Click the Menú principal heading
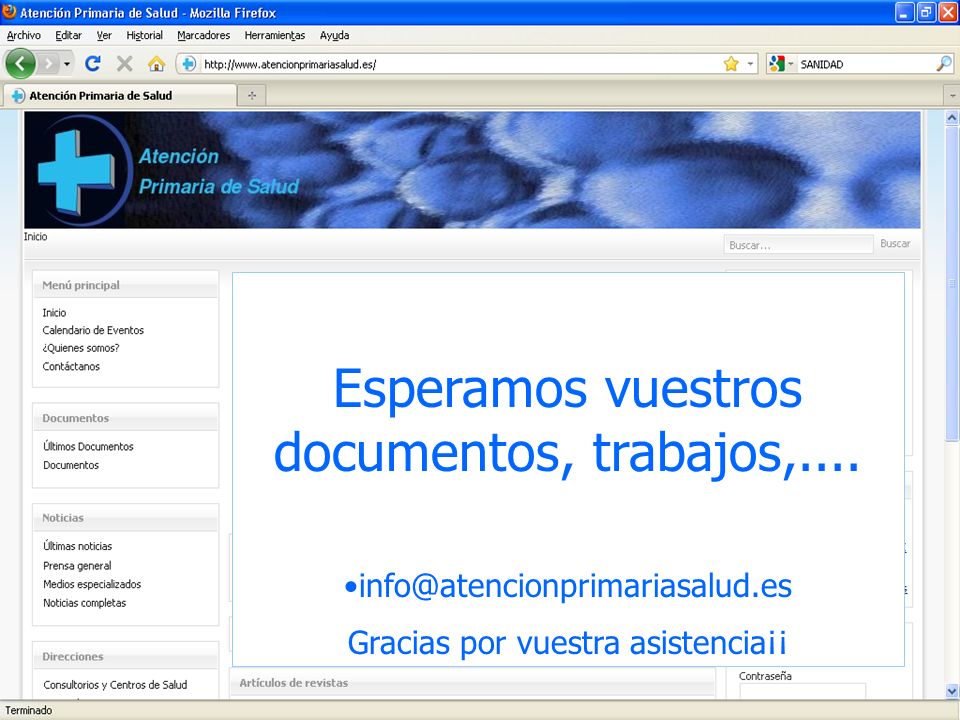This screenshot has width=960, height=720. 81,285
